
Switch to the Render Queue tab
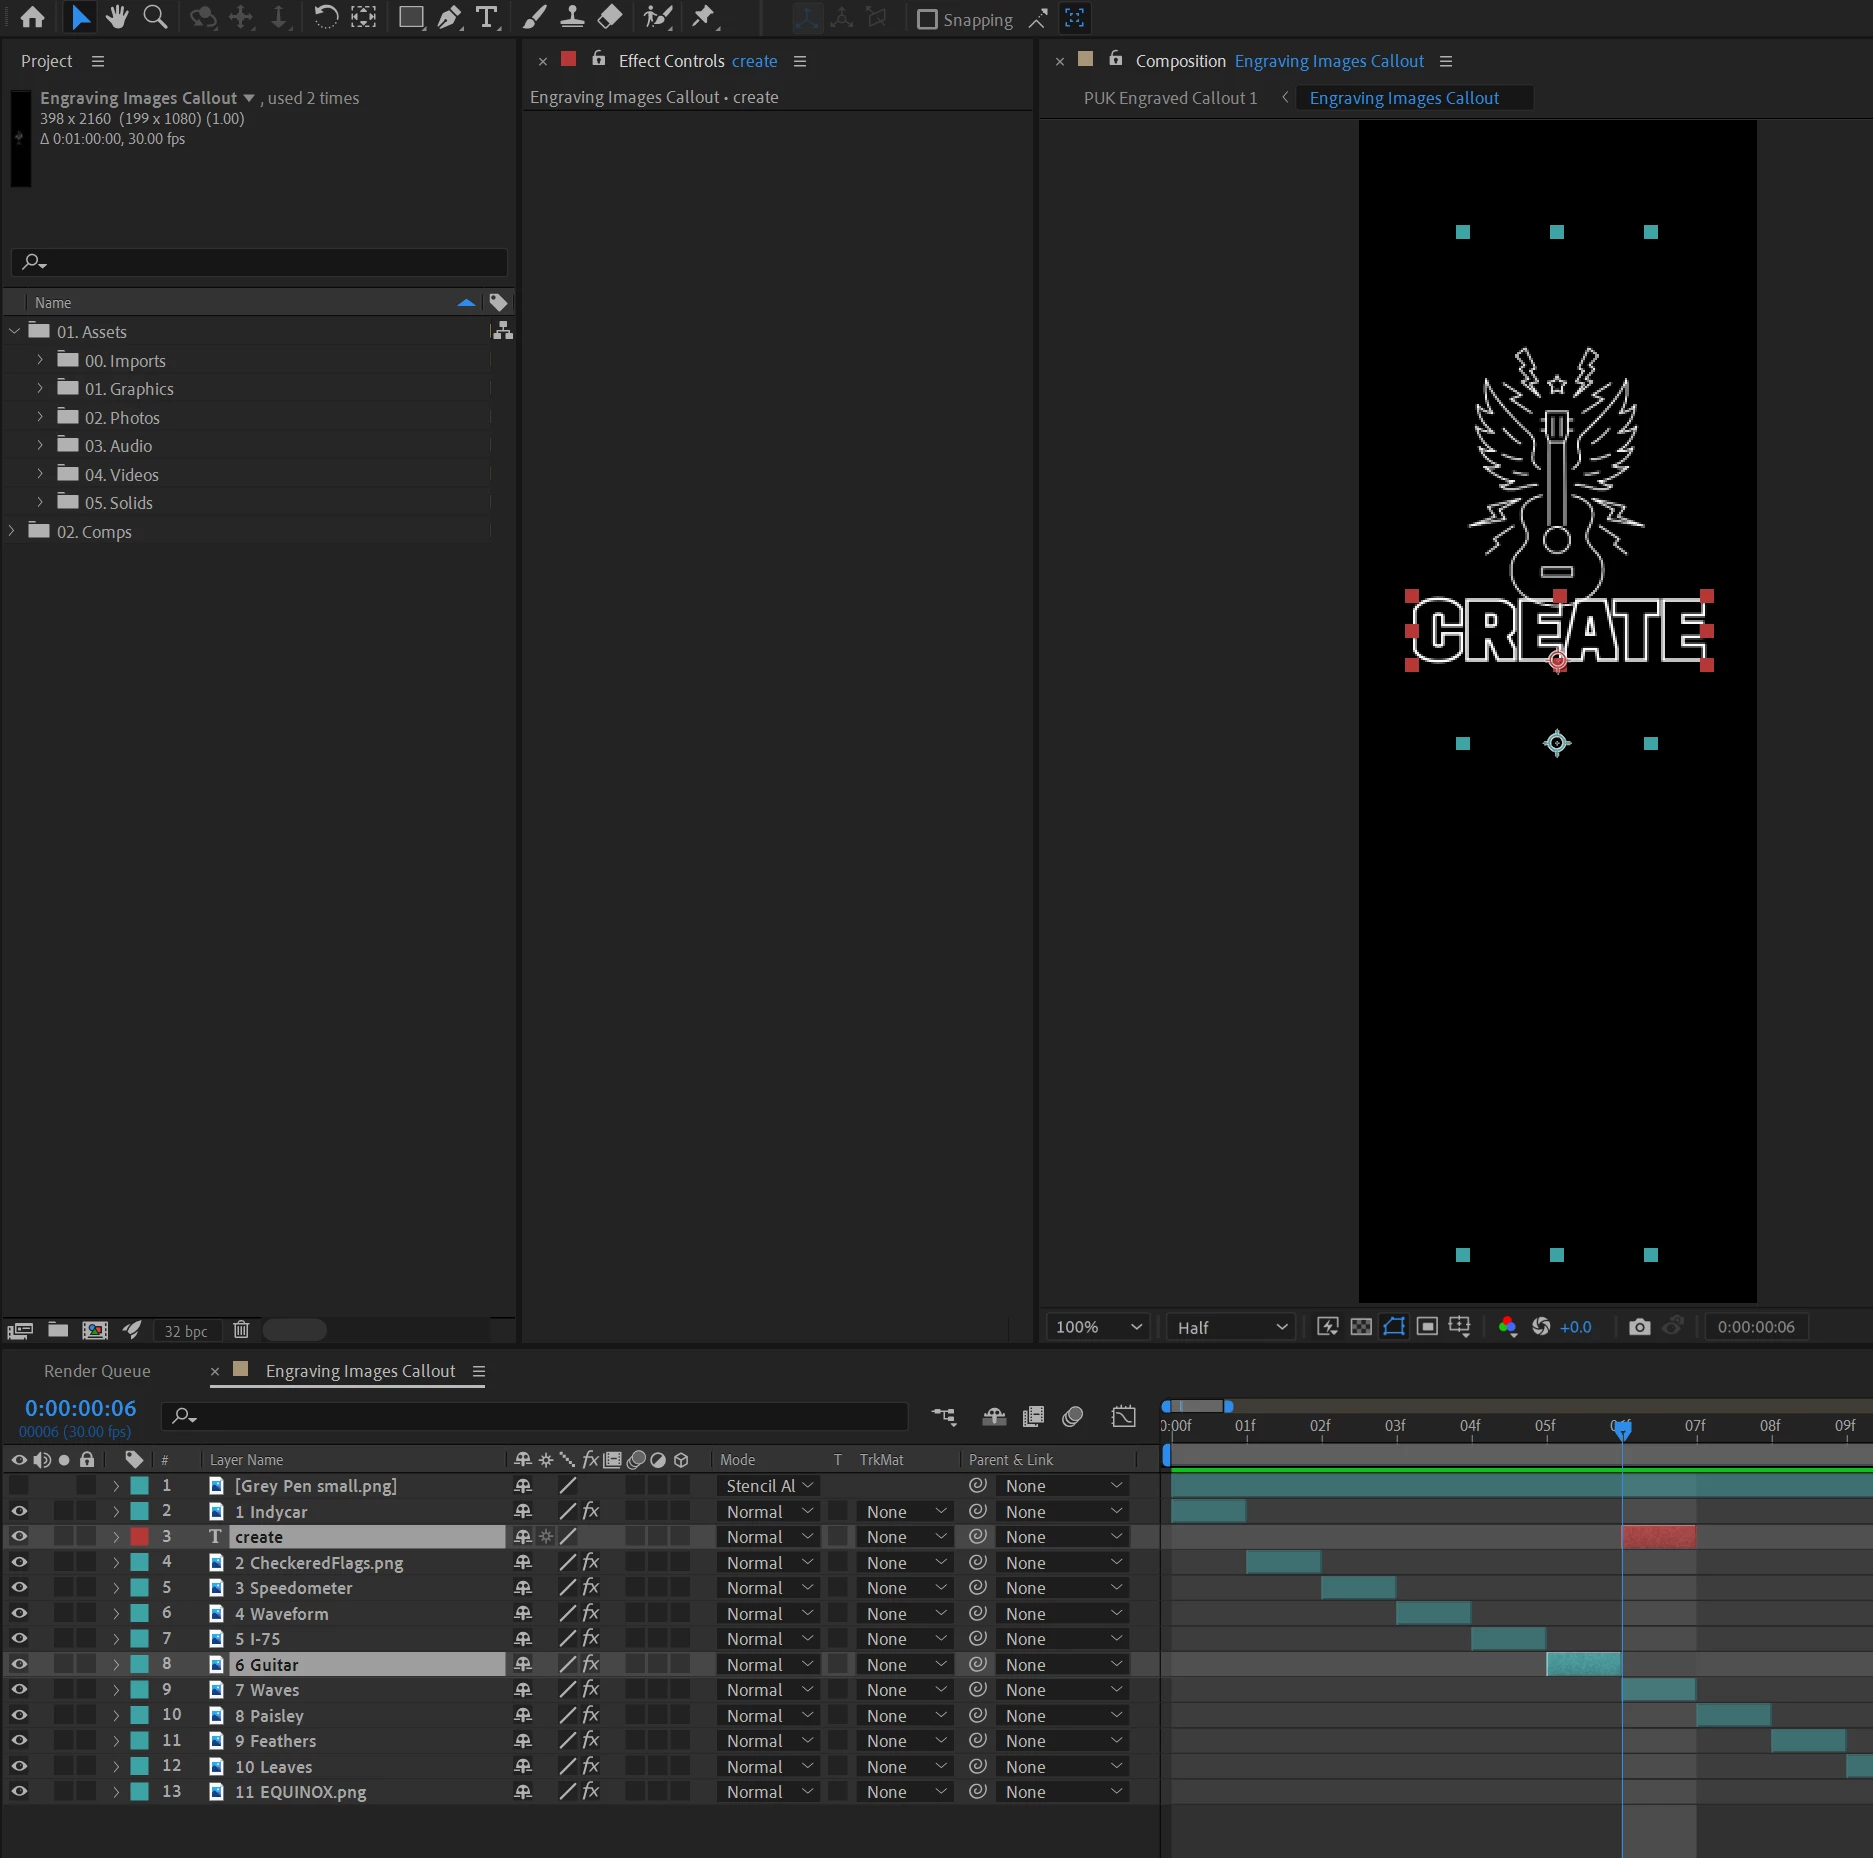click(97, 1371)
